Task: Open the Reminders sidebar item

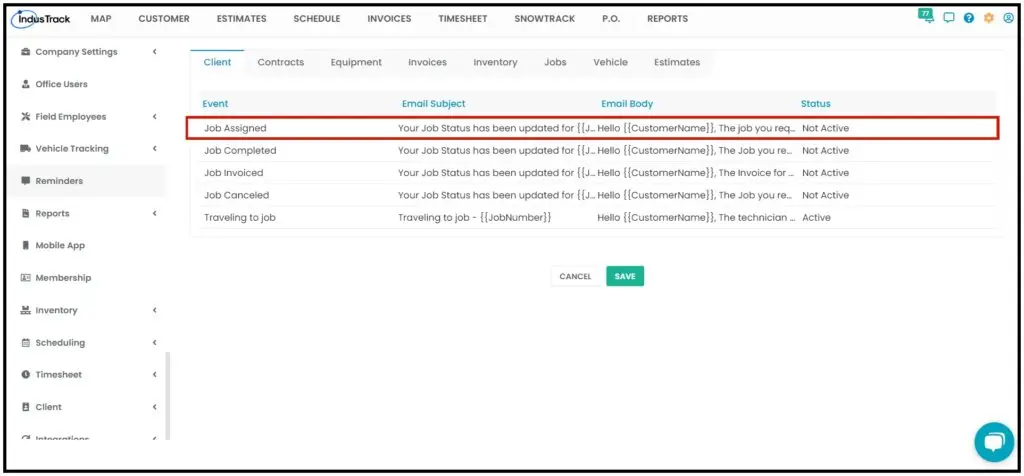Action: [87, 181]
